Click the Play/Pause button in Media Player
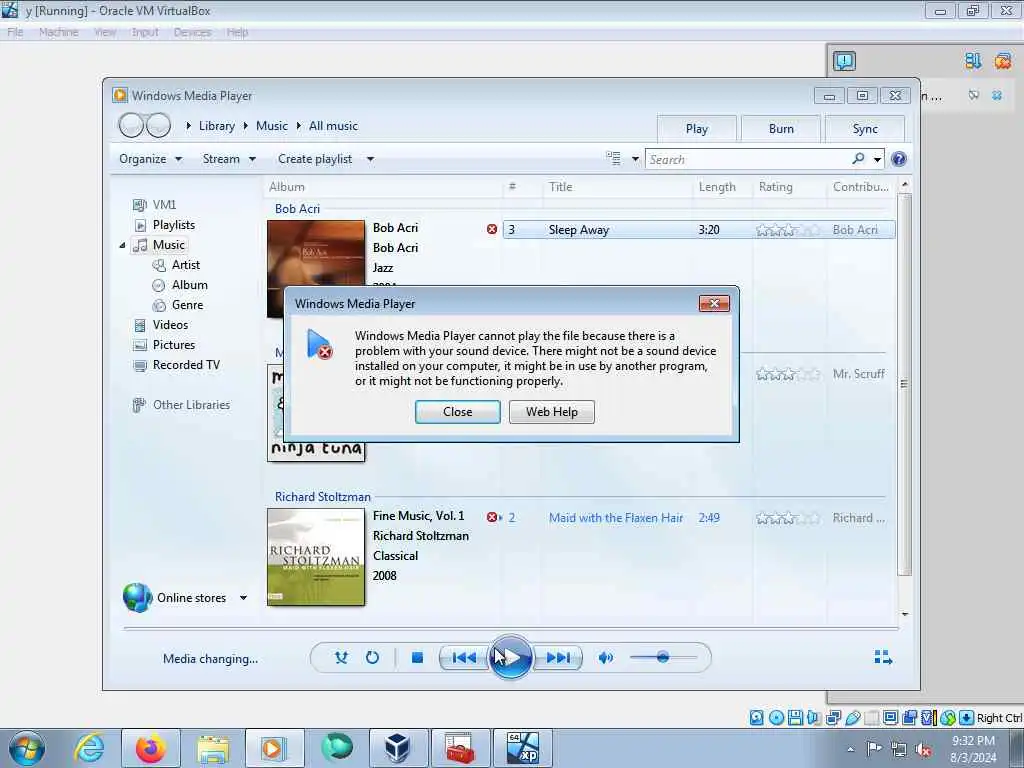Screen dimensions: 1024x768 coord(510,657)
